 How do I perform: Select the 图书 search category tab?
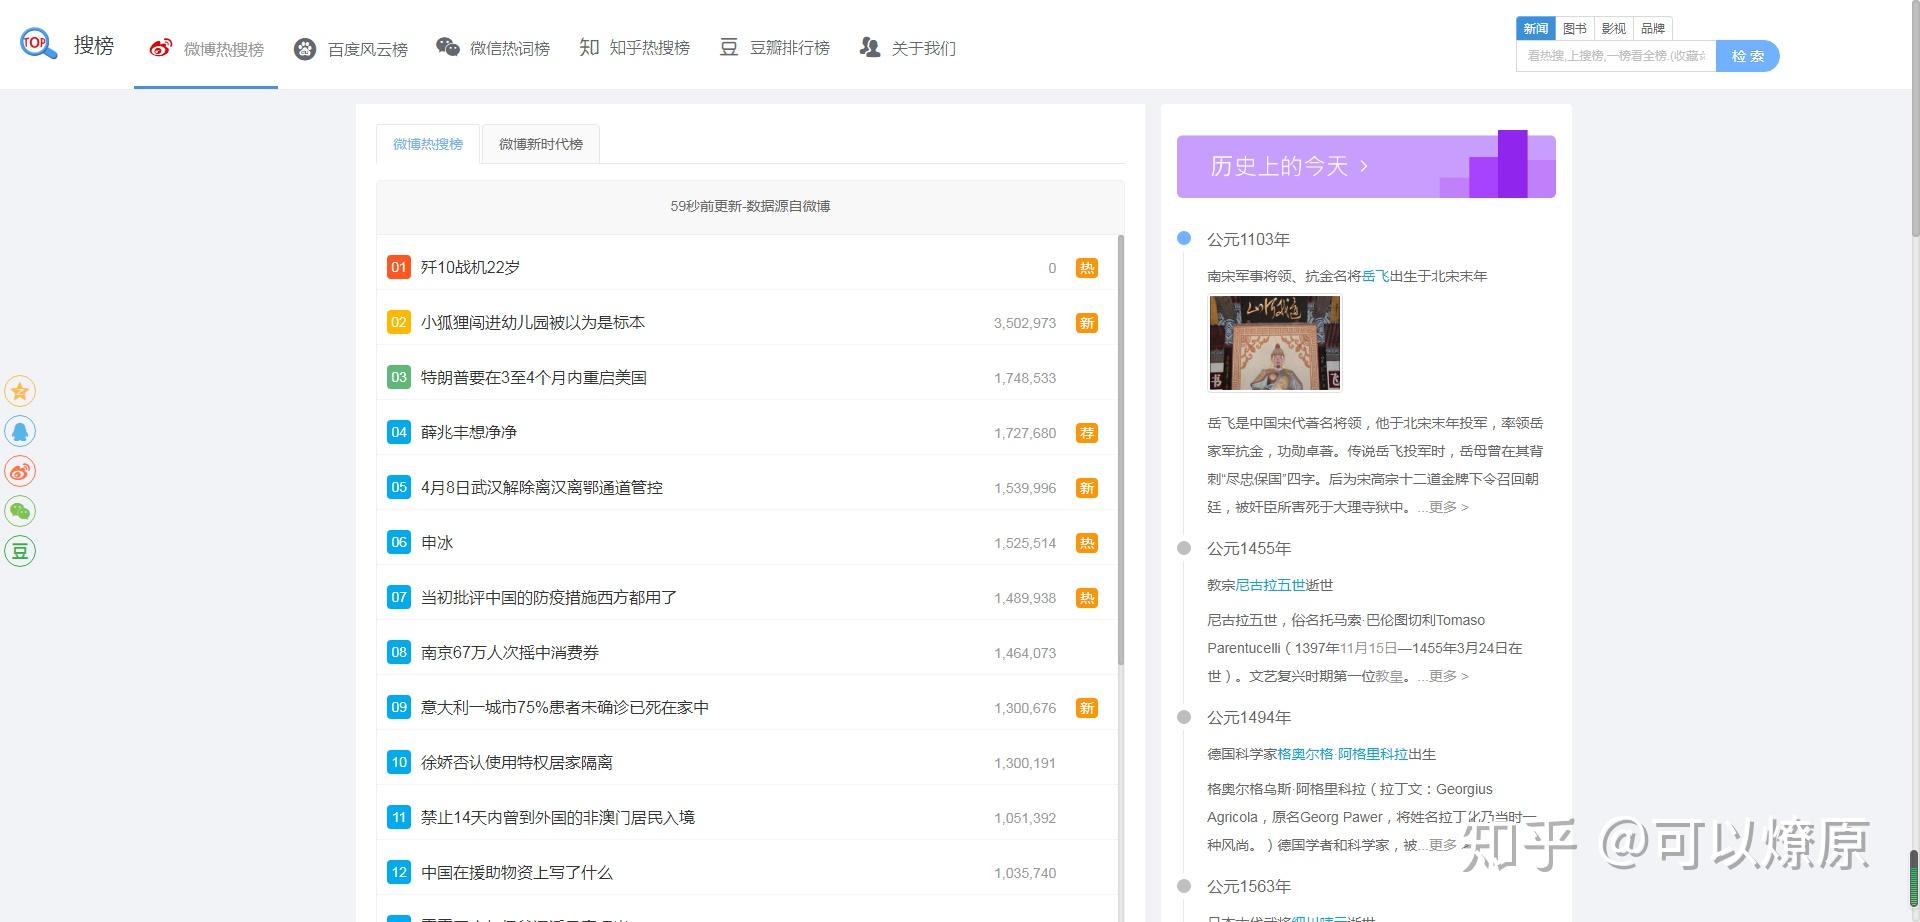point(1575,29)
